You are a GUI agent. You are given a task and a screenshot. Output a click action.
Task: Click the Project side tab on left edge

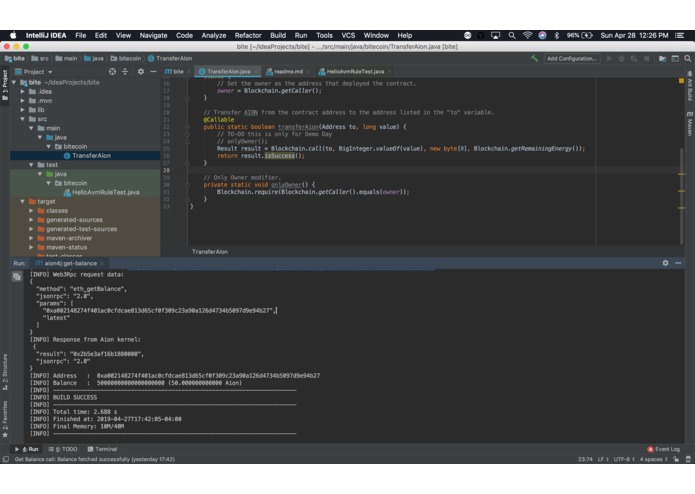5,85
